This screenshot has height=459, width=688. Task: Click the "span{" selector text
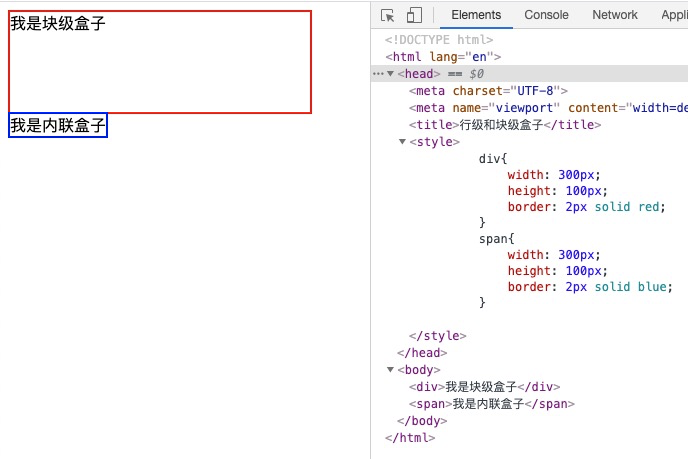coord(496,239)
